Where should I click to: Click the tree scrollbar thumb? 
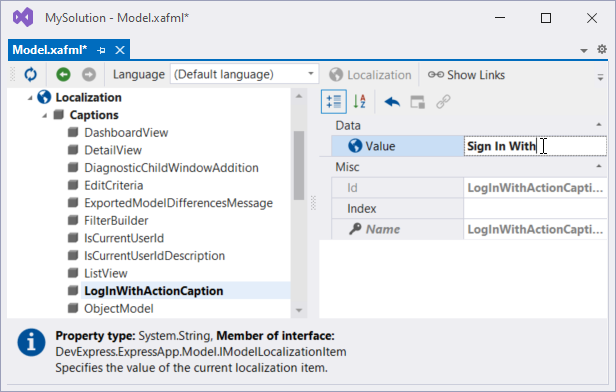[299, 165]
